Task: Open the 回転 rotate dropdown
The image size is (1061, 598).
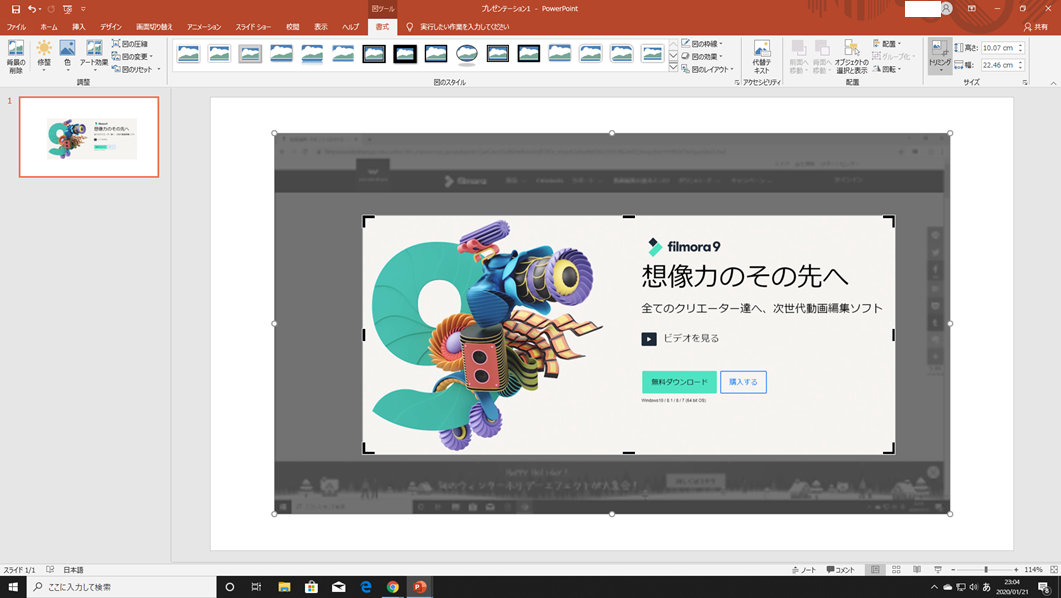Action: tap(886, 69)
